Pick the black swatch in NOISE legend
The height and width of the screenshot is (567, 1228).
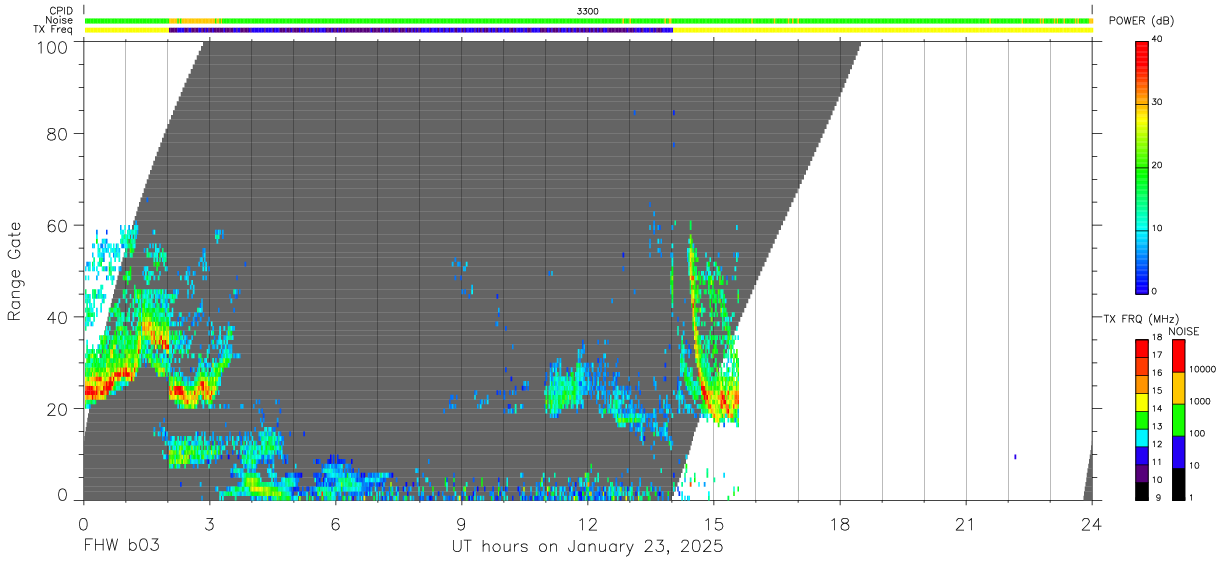point(1178,484)
